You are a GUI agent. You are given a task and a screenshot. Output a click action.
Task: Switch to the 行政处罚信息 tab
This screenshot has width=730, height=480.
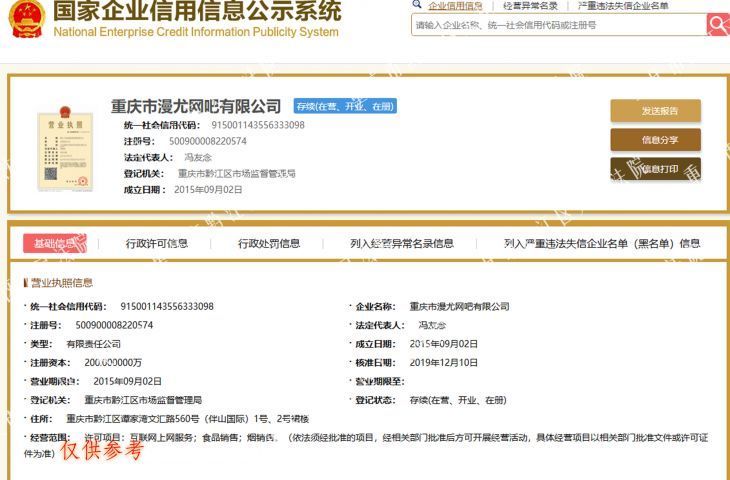[x=269, y=243]
